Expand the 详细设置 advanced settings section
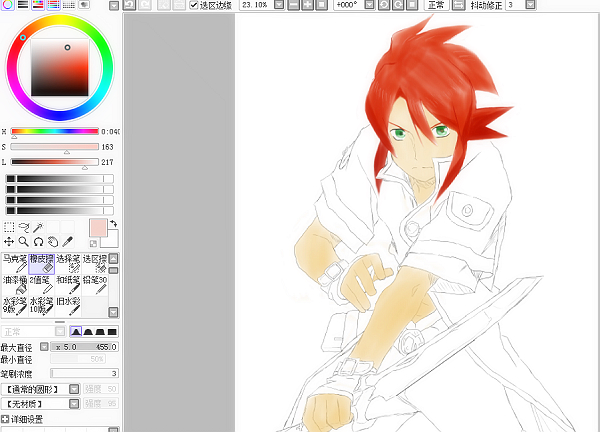This screenshot has height=432, width=600. (5, 419)
